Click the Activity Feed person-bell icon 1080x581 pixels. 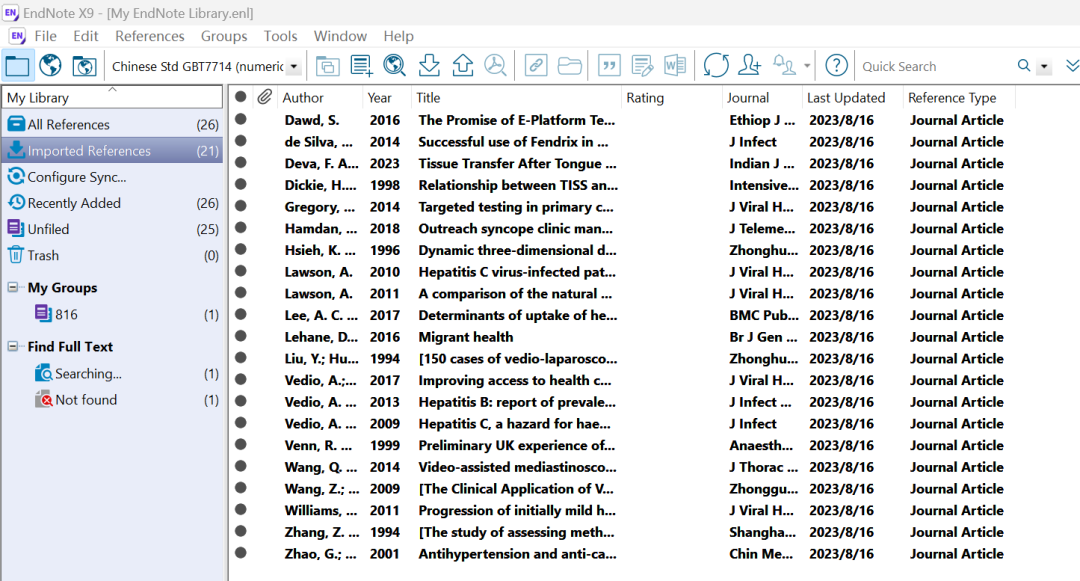click(785, 66)
